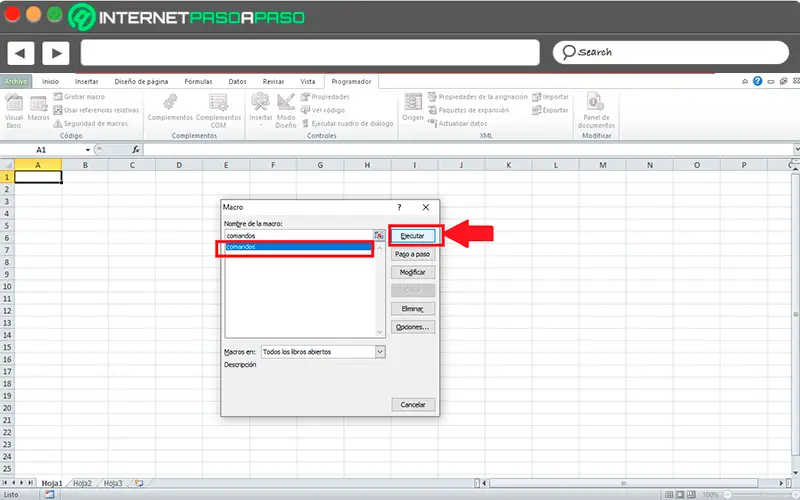The image size is (800, 500).
Task: Switch to the Hoja3 sheet tab
Action: point(113,483)
